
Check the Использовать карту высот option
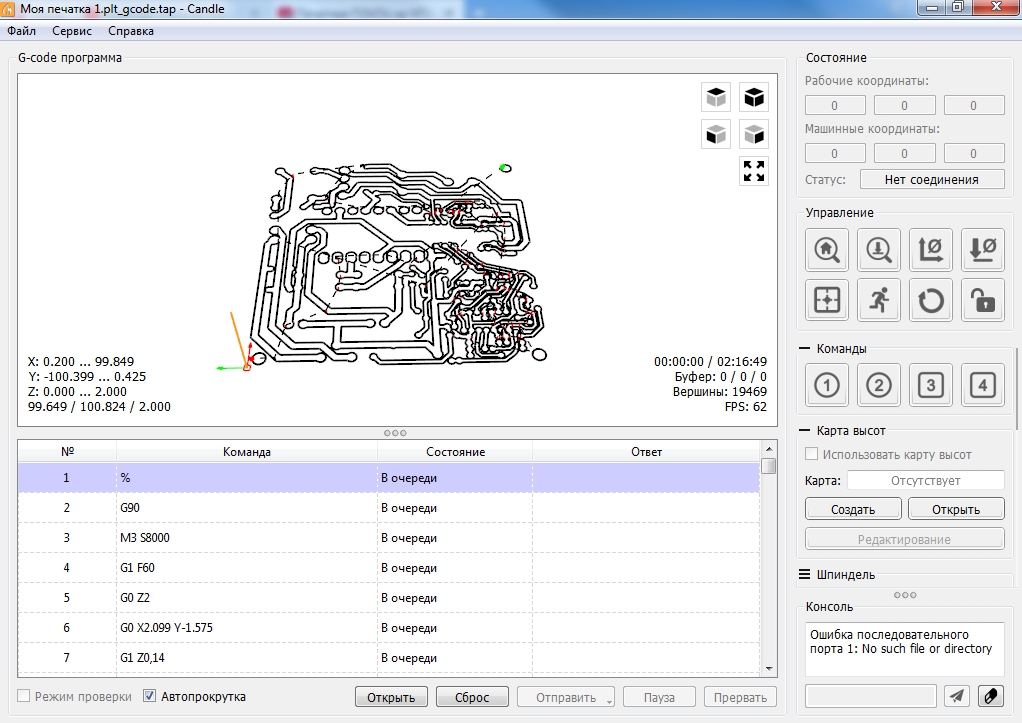tap(812, 455)
